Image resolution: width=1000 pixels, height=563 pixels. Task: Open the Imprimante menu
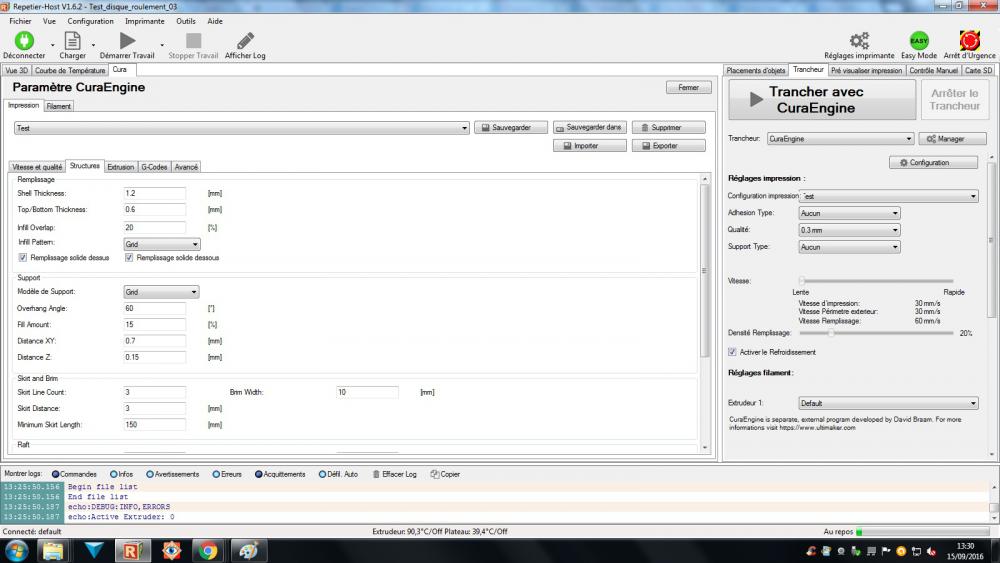[145, 21]
